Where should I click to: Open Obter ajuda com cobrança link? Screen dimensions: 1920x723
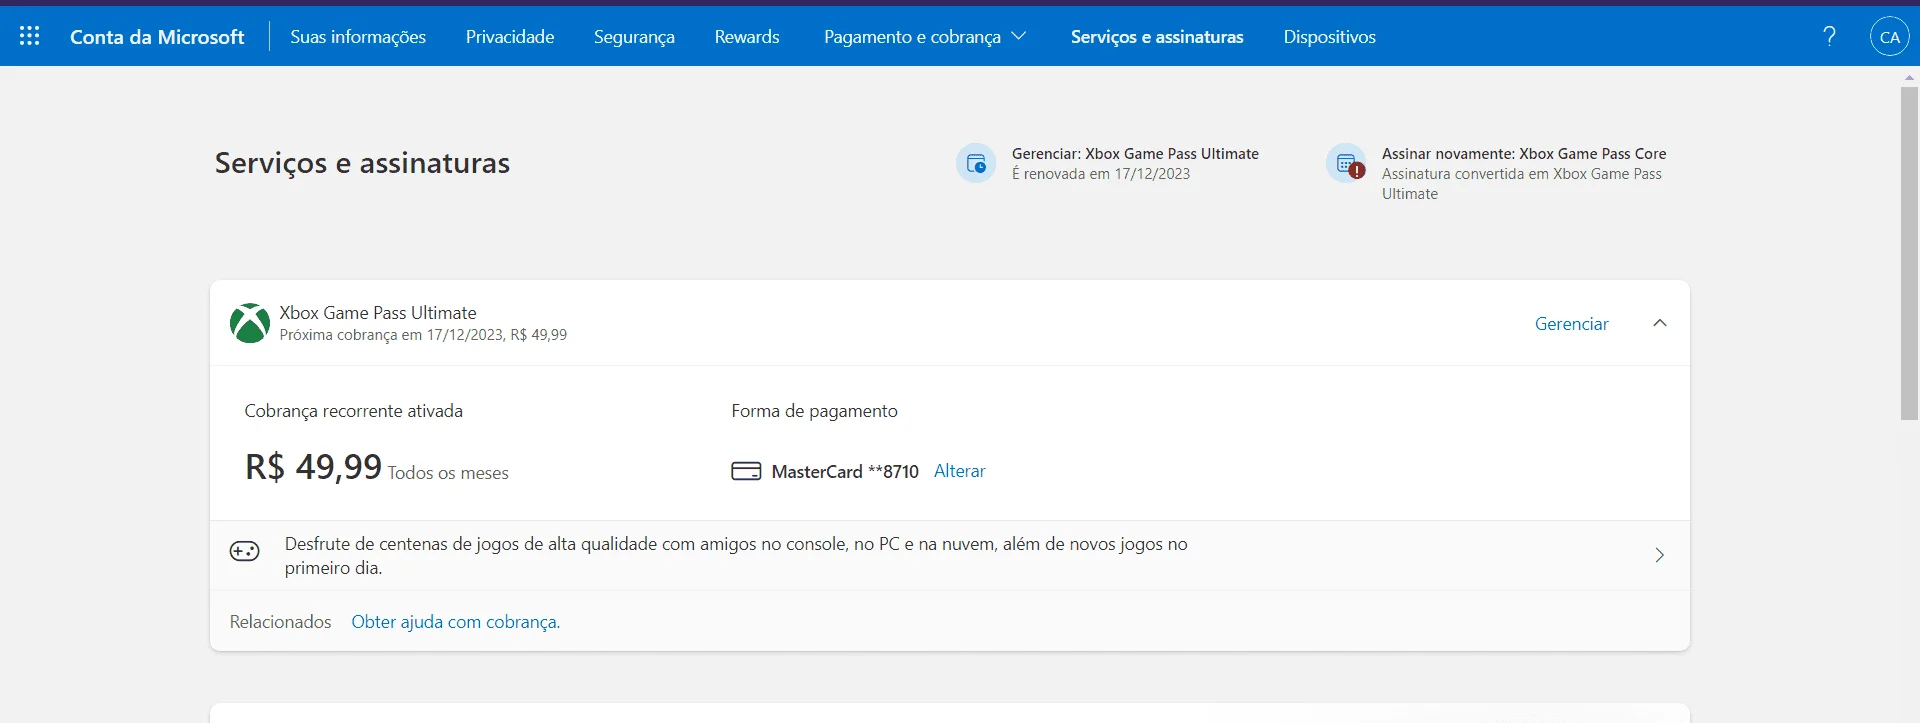pyautogui.click(x=456, y=622)
